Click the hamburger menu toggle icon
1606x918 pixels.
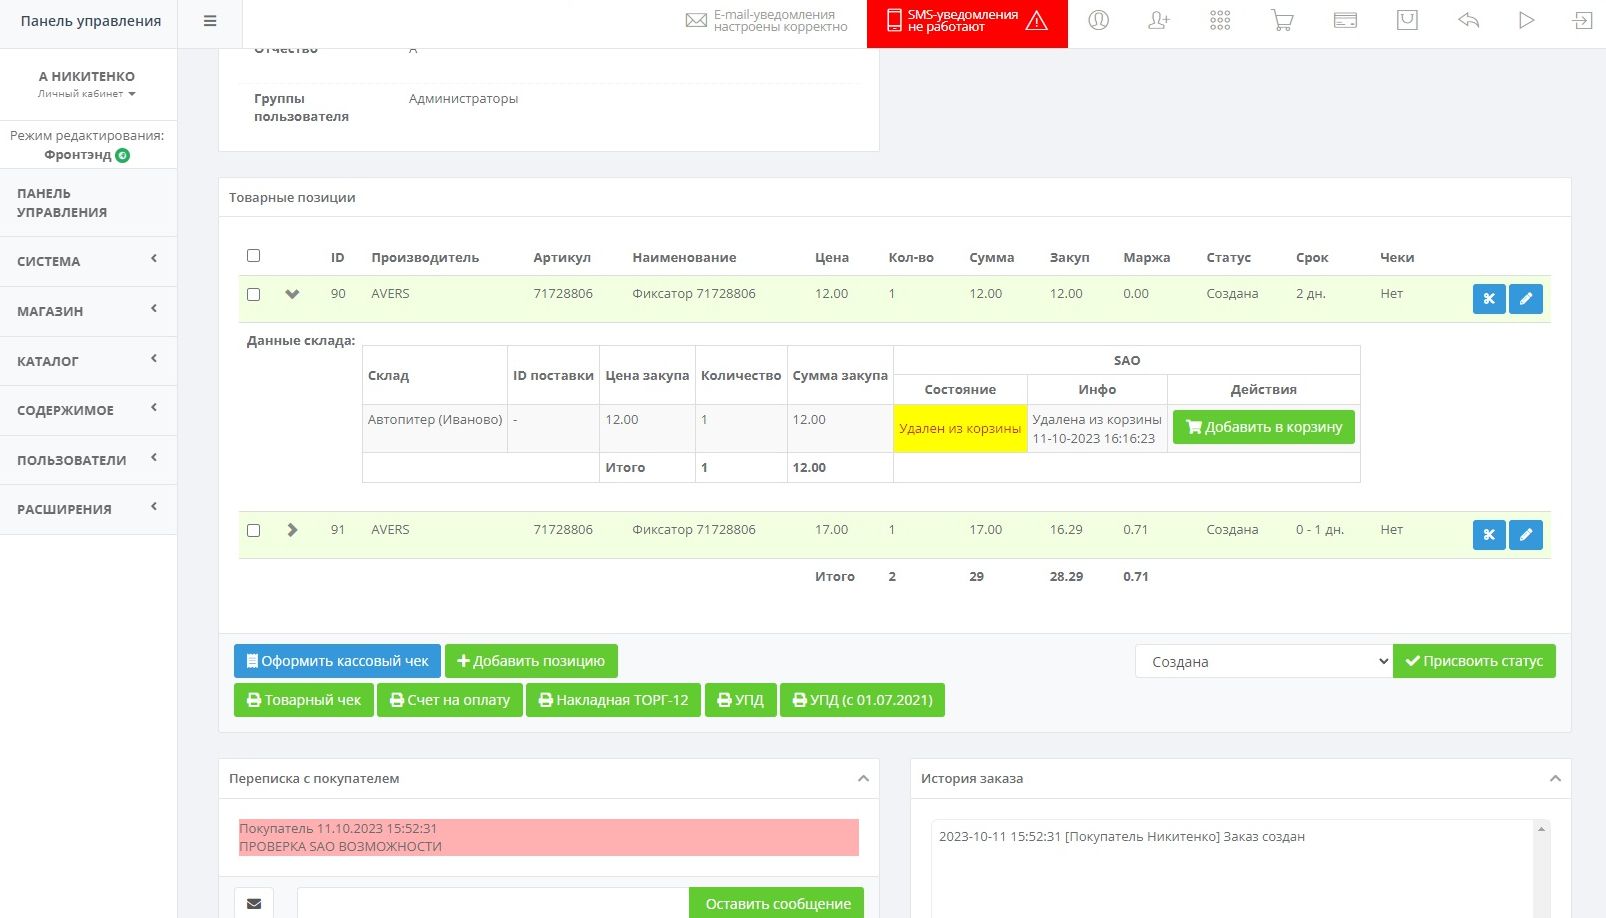(x=210, y=21)
